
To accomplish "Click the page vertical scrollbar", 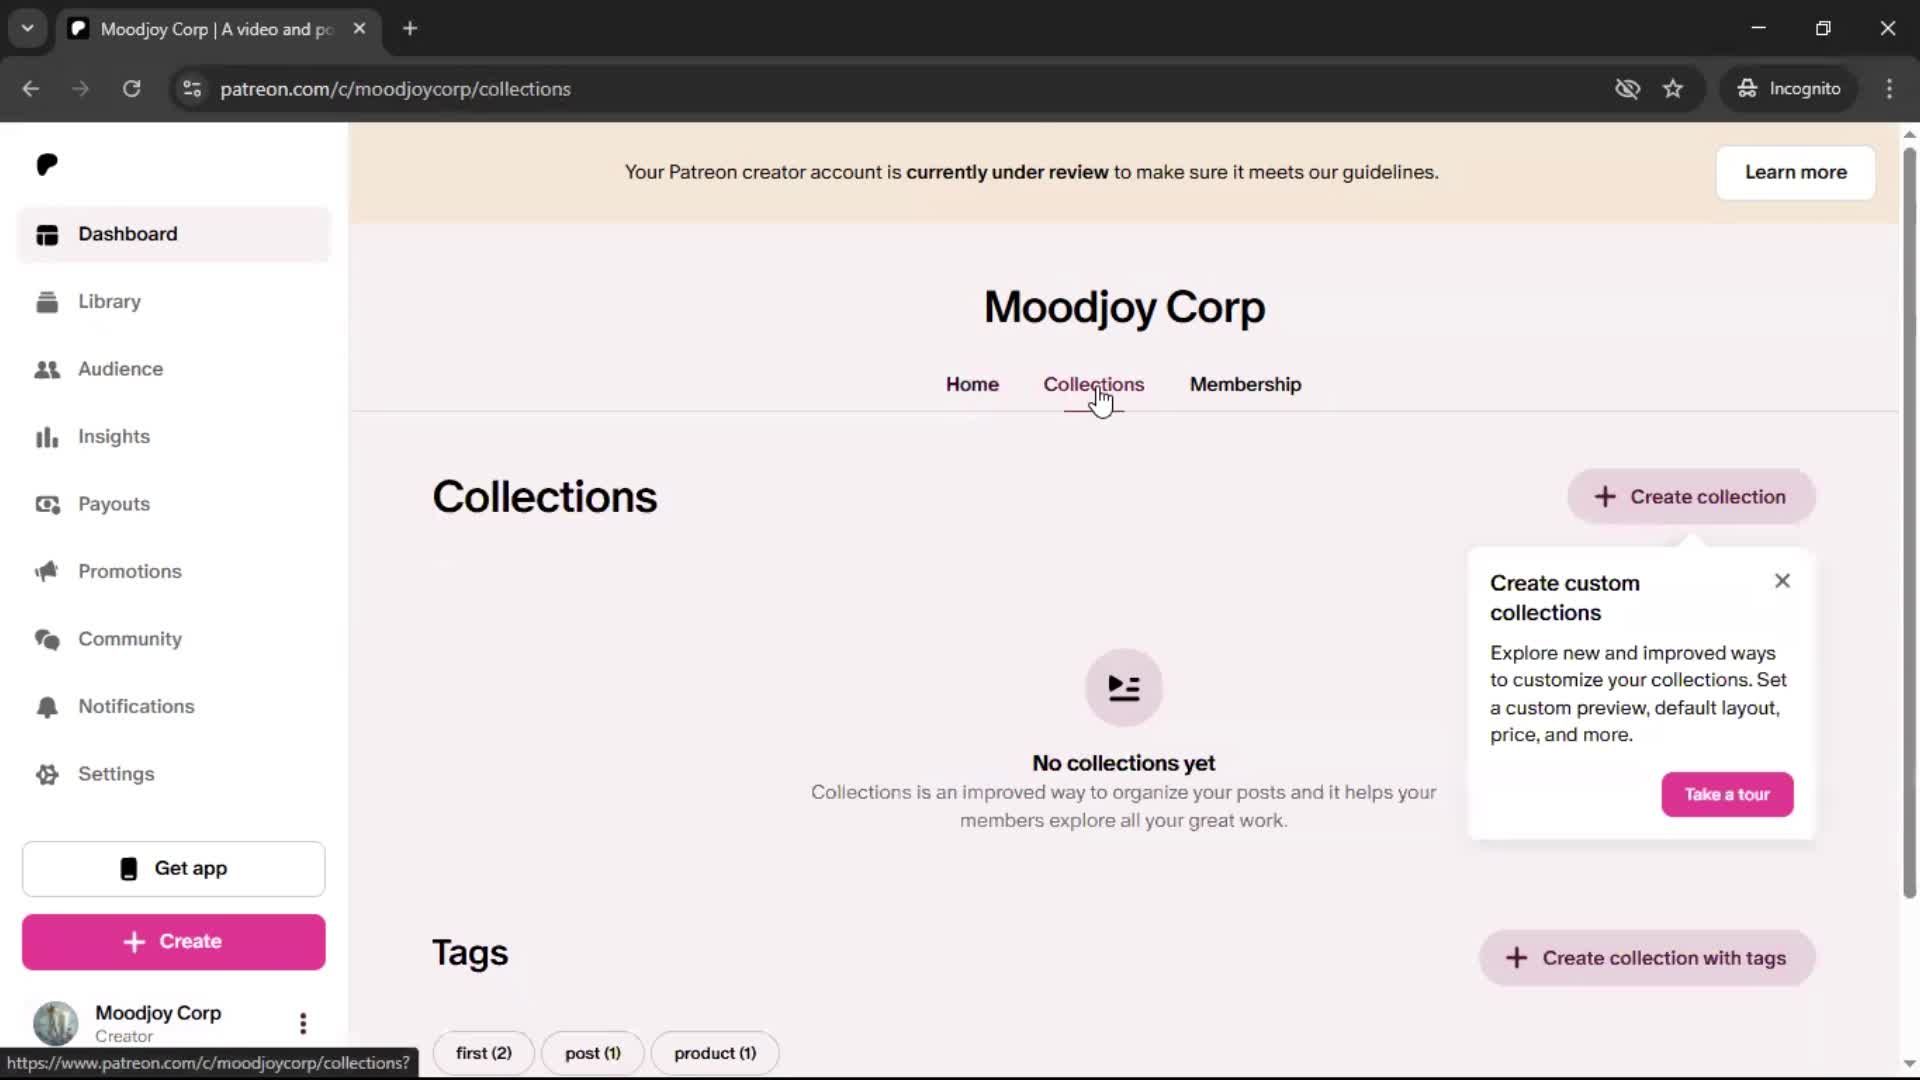I will click(x=1909, y=523).
